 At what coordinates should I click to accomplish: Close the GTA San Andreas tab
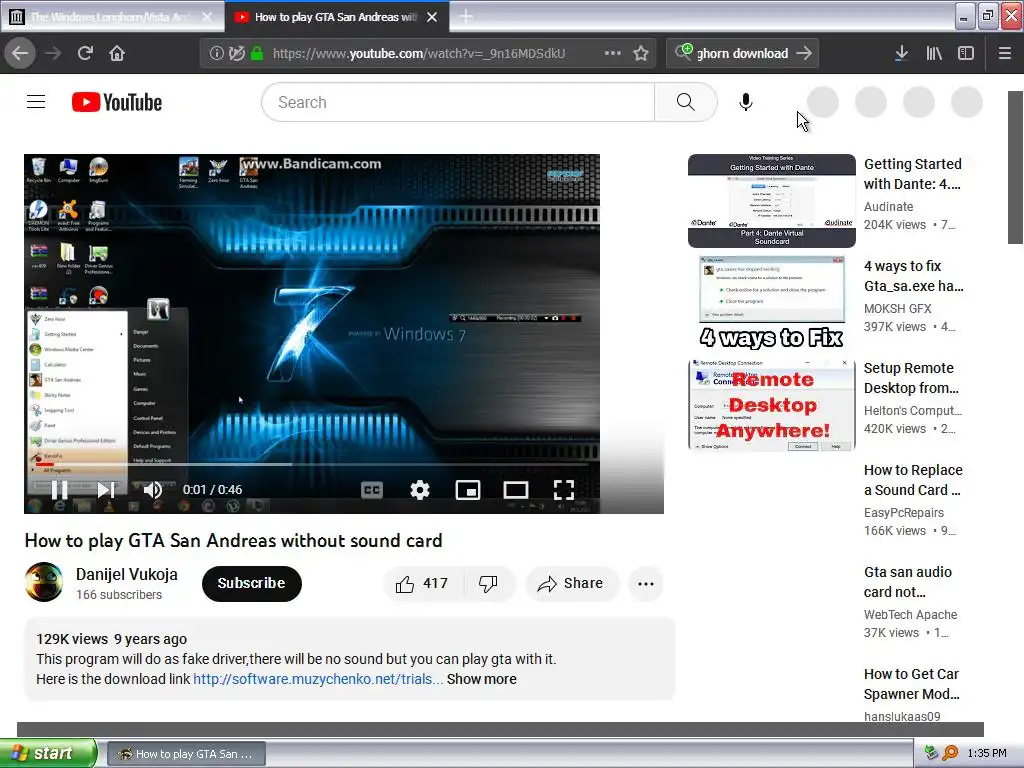pos(432,17)
